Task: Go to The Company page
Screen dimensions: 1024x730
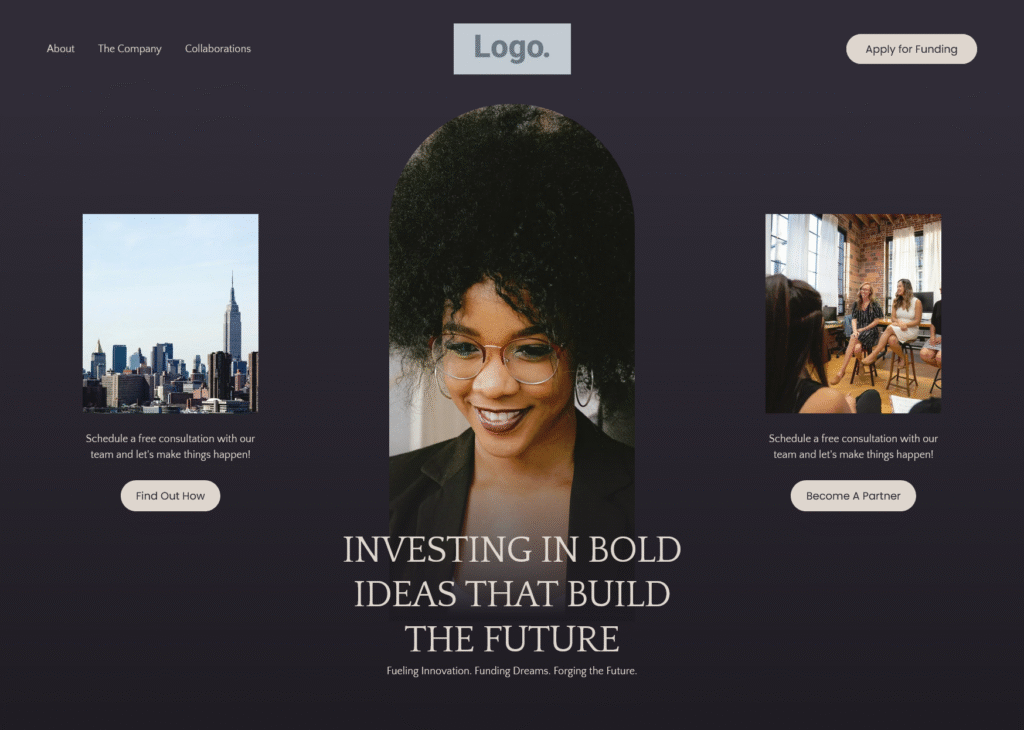Action: pyautogui.click(x=129, y=49)
